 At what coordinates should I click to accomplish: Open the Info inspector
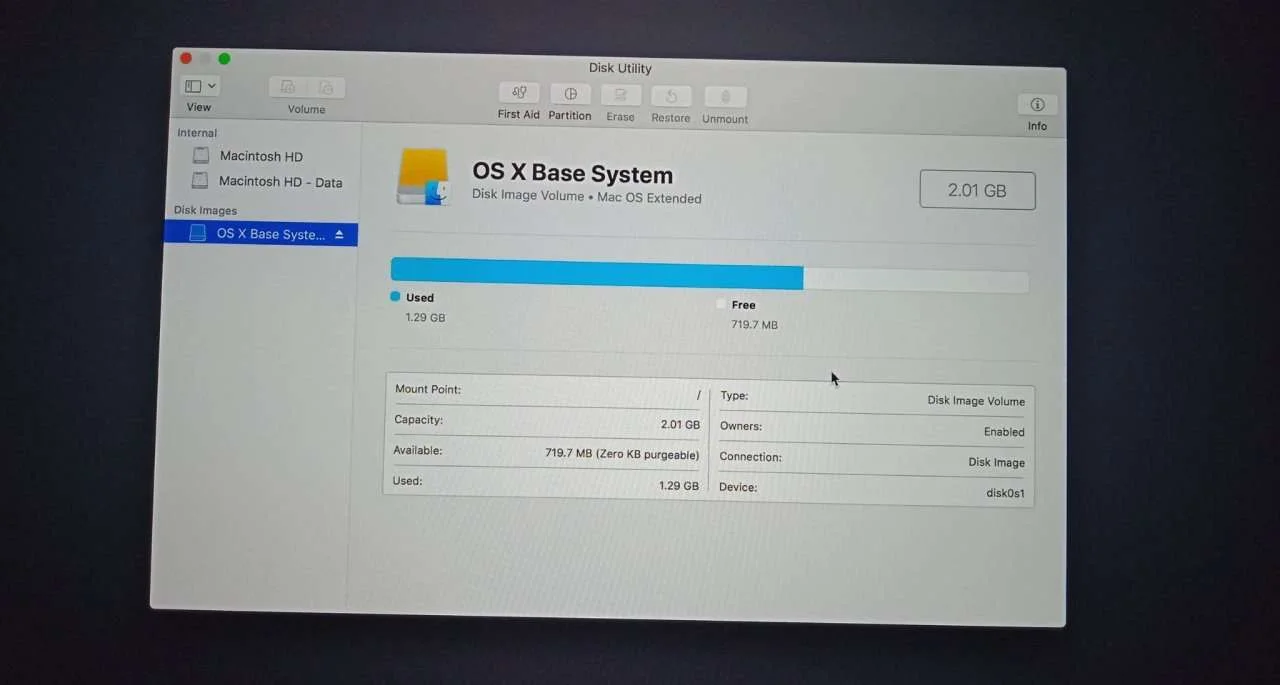(1037, 104)
